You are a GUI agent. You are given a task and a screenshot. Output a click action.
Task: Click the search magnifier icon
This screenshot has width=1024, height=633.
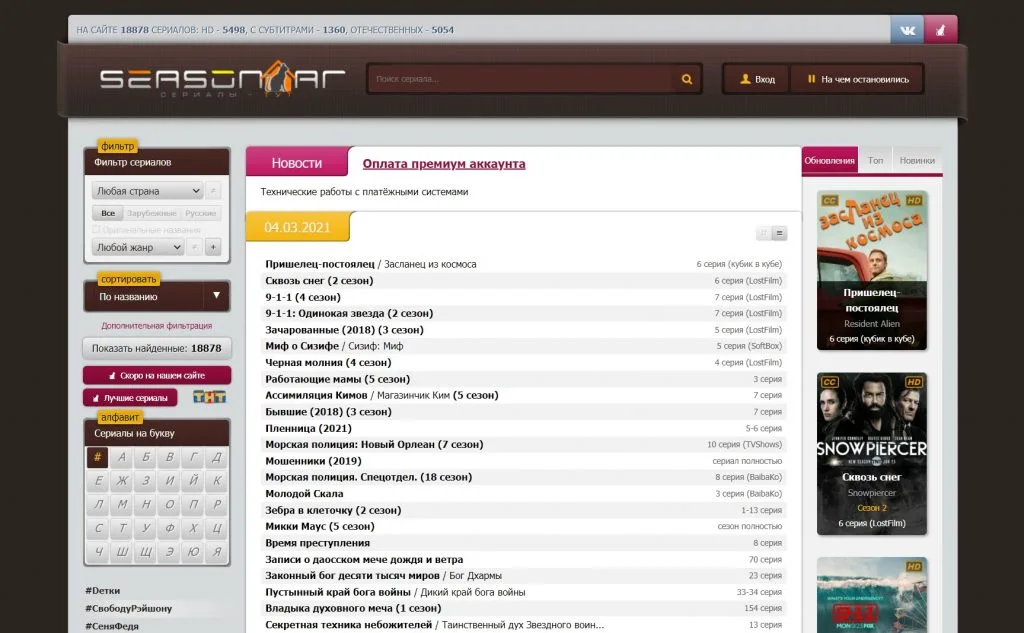click(687, 79)
